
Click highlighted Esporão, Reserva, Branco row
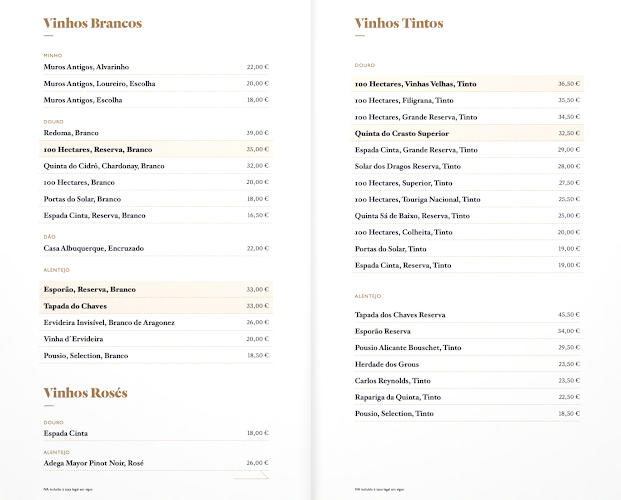[89, 290]
